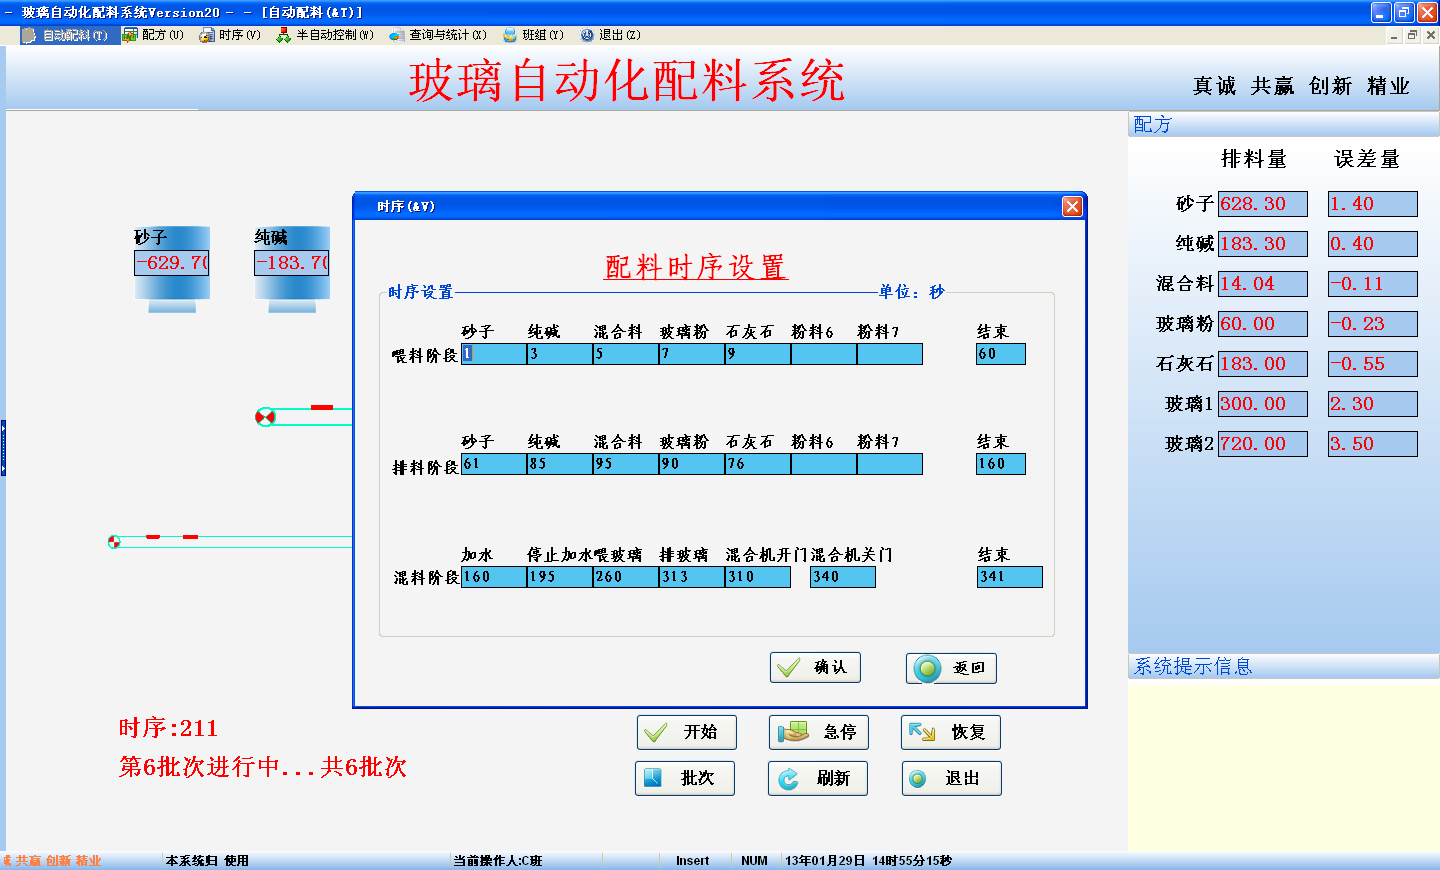Open the 半自动控制 menu
The image size is (1440, 870).
coord(325,35)
